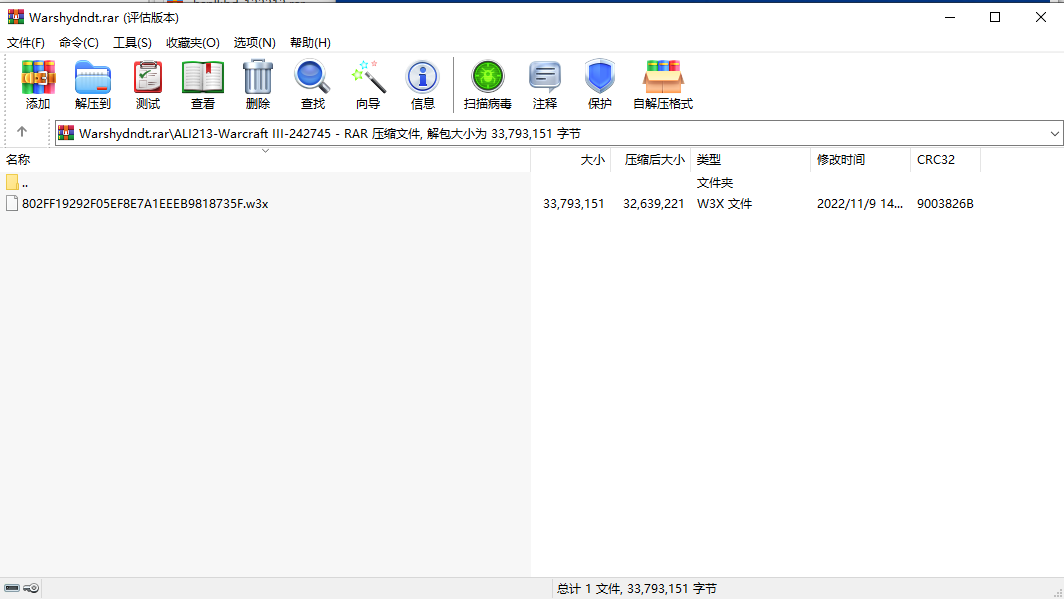
Task: Open the Help (帮助) menu
Action: (310, 43)
